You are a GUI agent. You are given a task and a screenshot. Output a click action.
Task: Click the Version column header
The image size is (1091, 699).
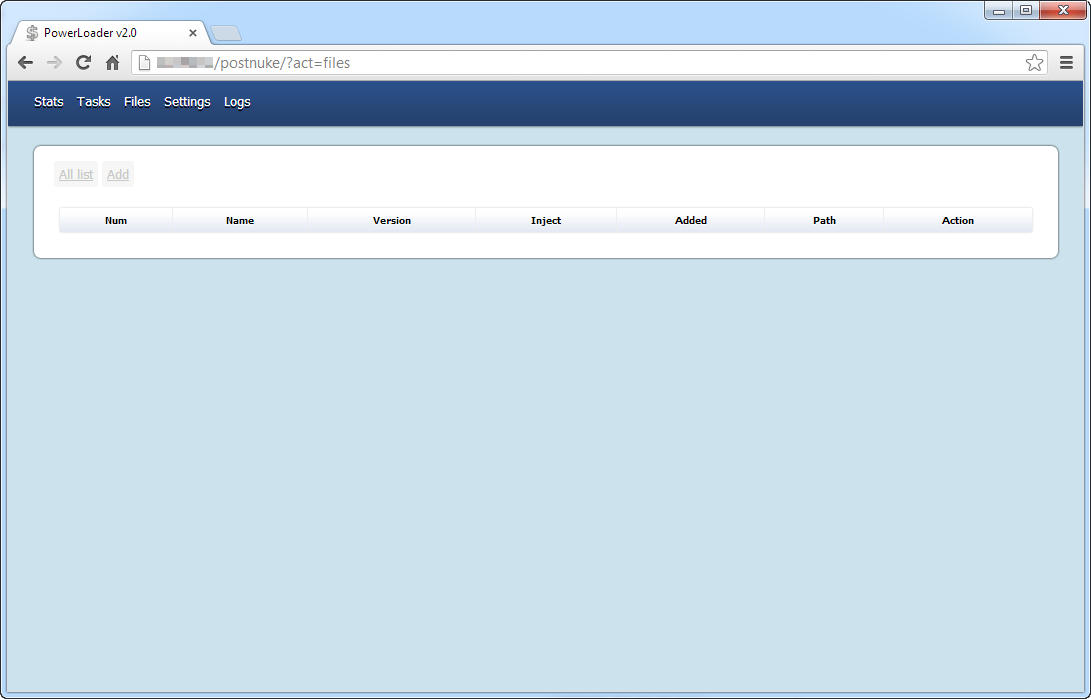[x=392, y=220]
